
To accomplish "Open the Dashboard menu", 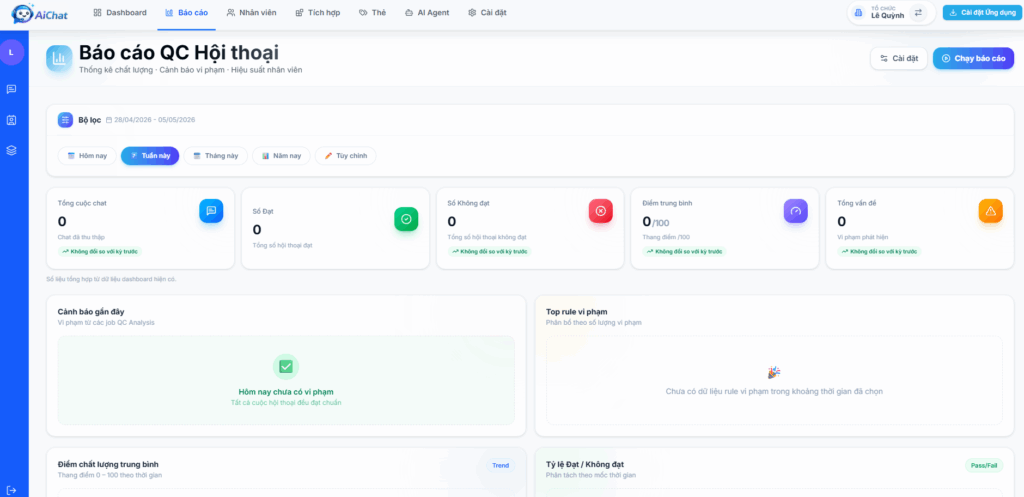I will pos(120,12).
